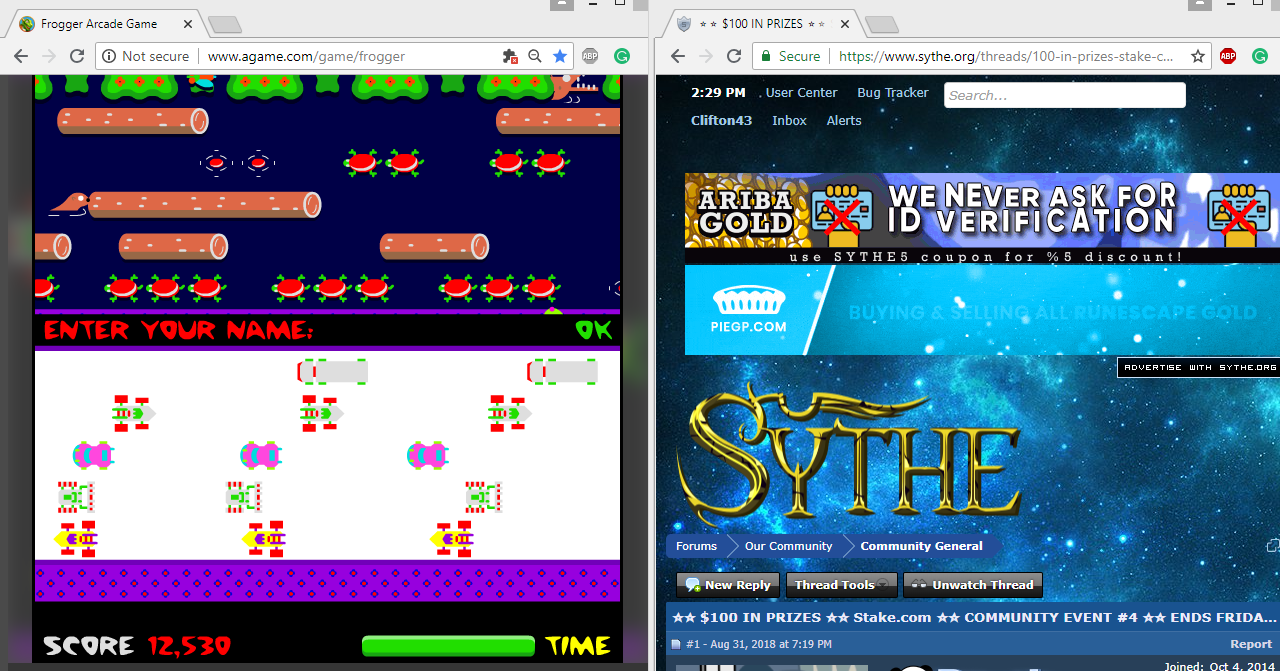This screenshot has height=671, width=1280.
Task: Open the Alerts link
Action: click(844, 121)
